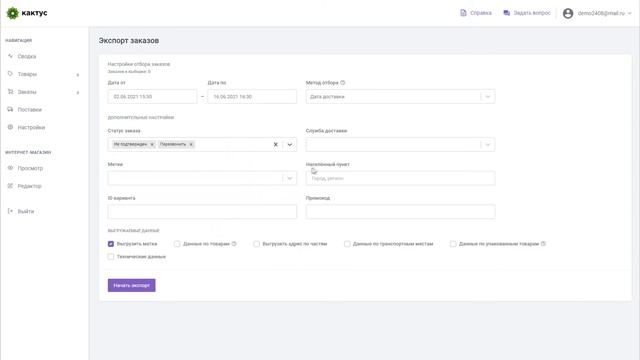Remove the Не подтвержден status tag
640x360 pixels.
tap(152, 144)
